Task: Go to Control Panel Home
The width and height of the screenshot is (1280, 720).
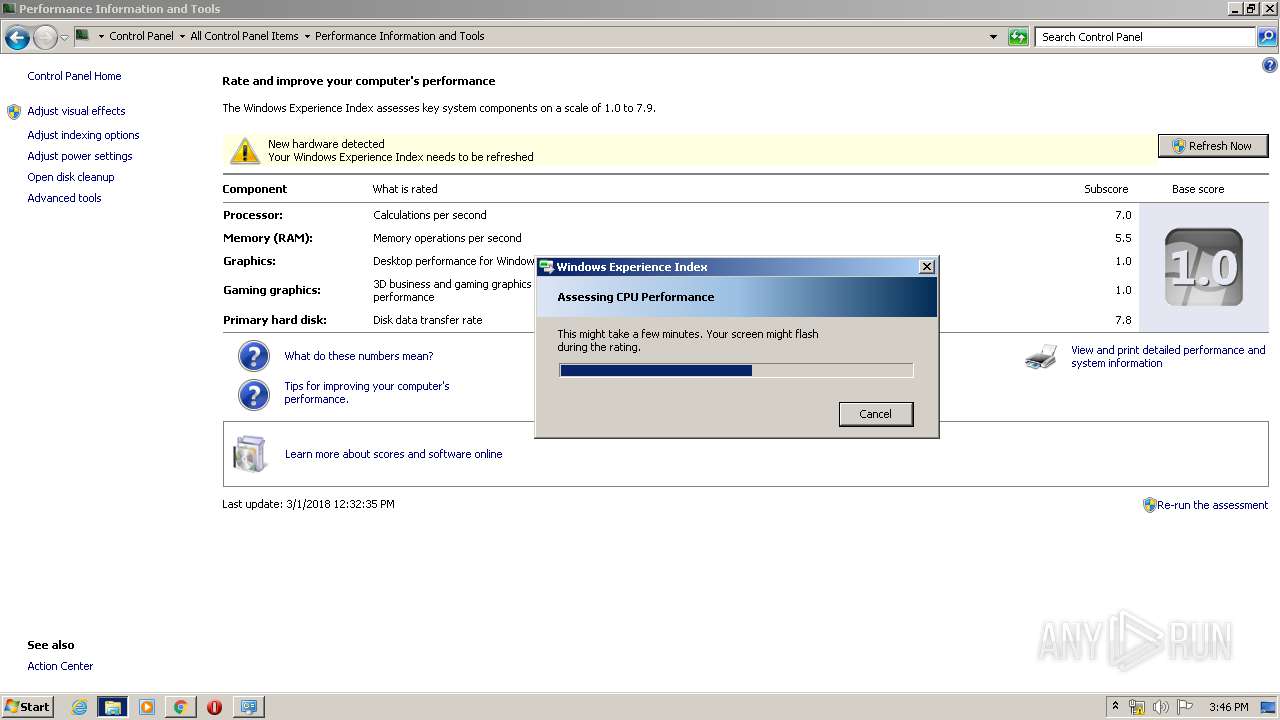Action: 74,76
